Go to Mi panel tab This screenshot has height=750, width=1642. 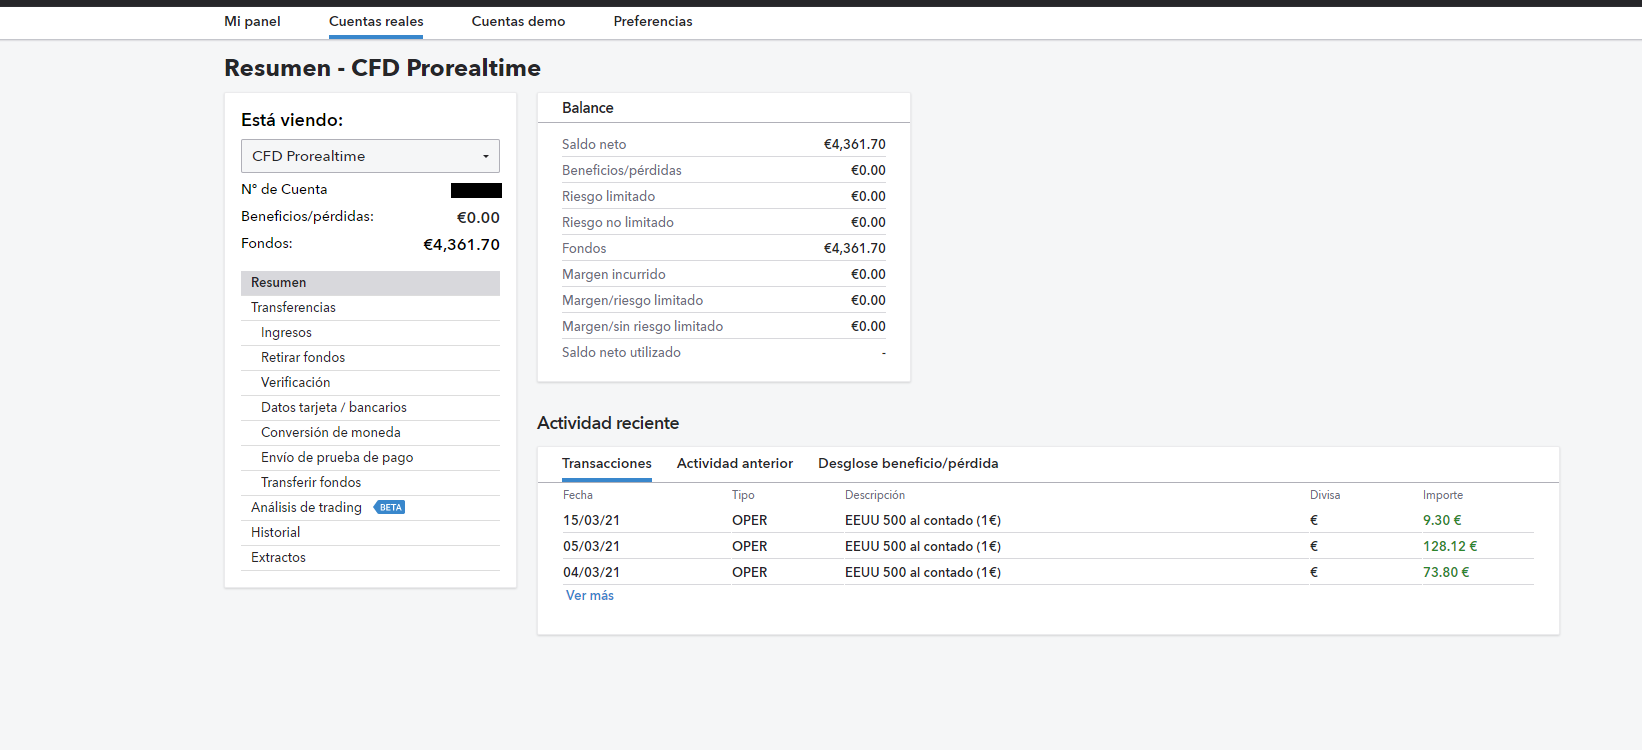click(x=252, y=21)
